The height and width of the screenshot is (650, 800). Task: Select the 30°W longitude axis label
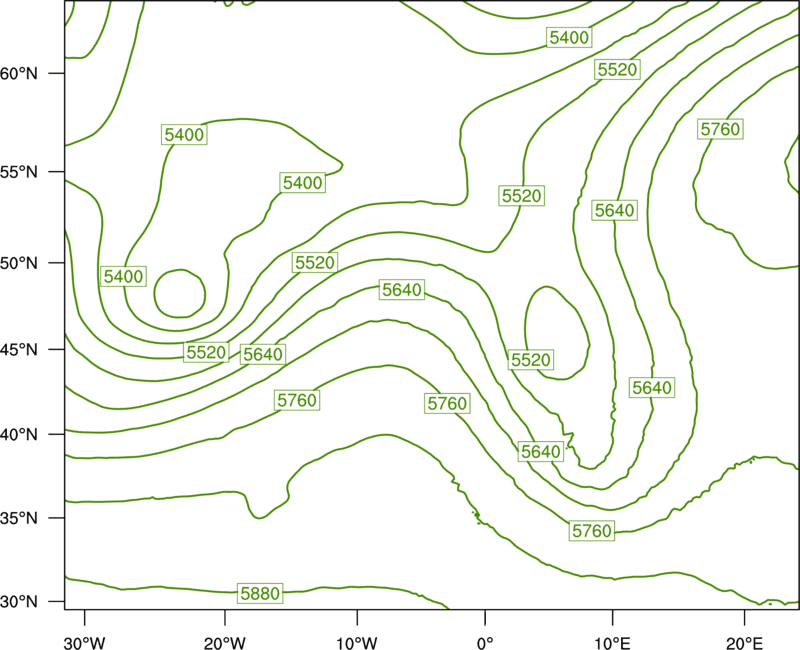[x=85, y=643]
